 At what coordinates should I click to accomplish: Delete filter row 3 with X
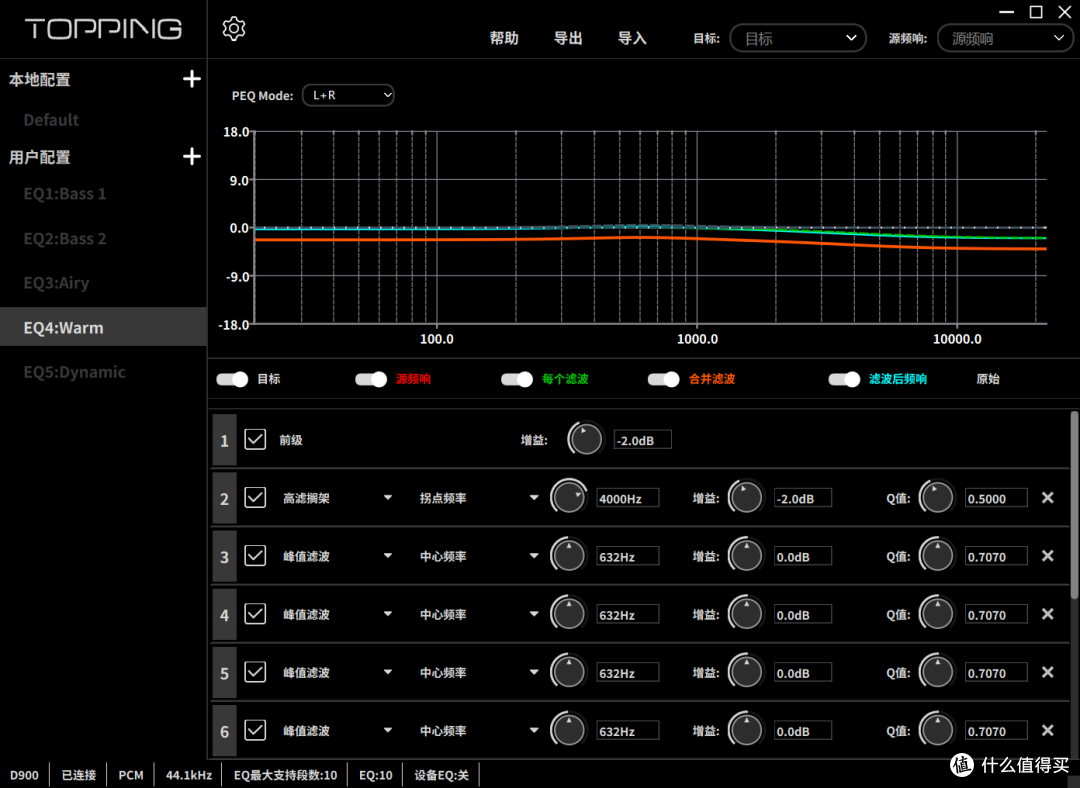[1048, 555]
